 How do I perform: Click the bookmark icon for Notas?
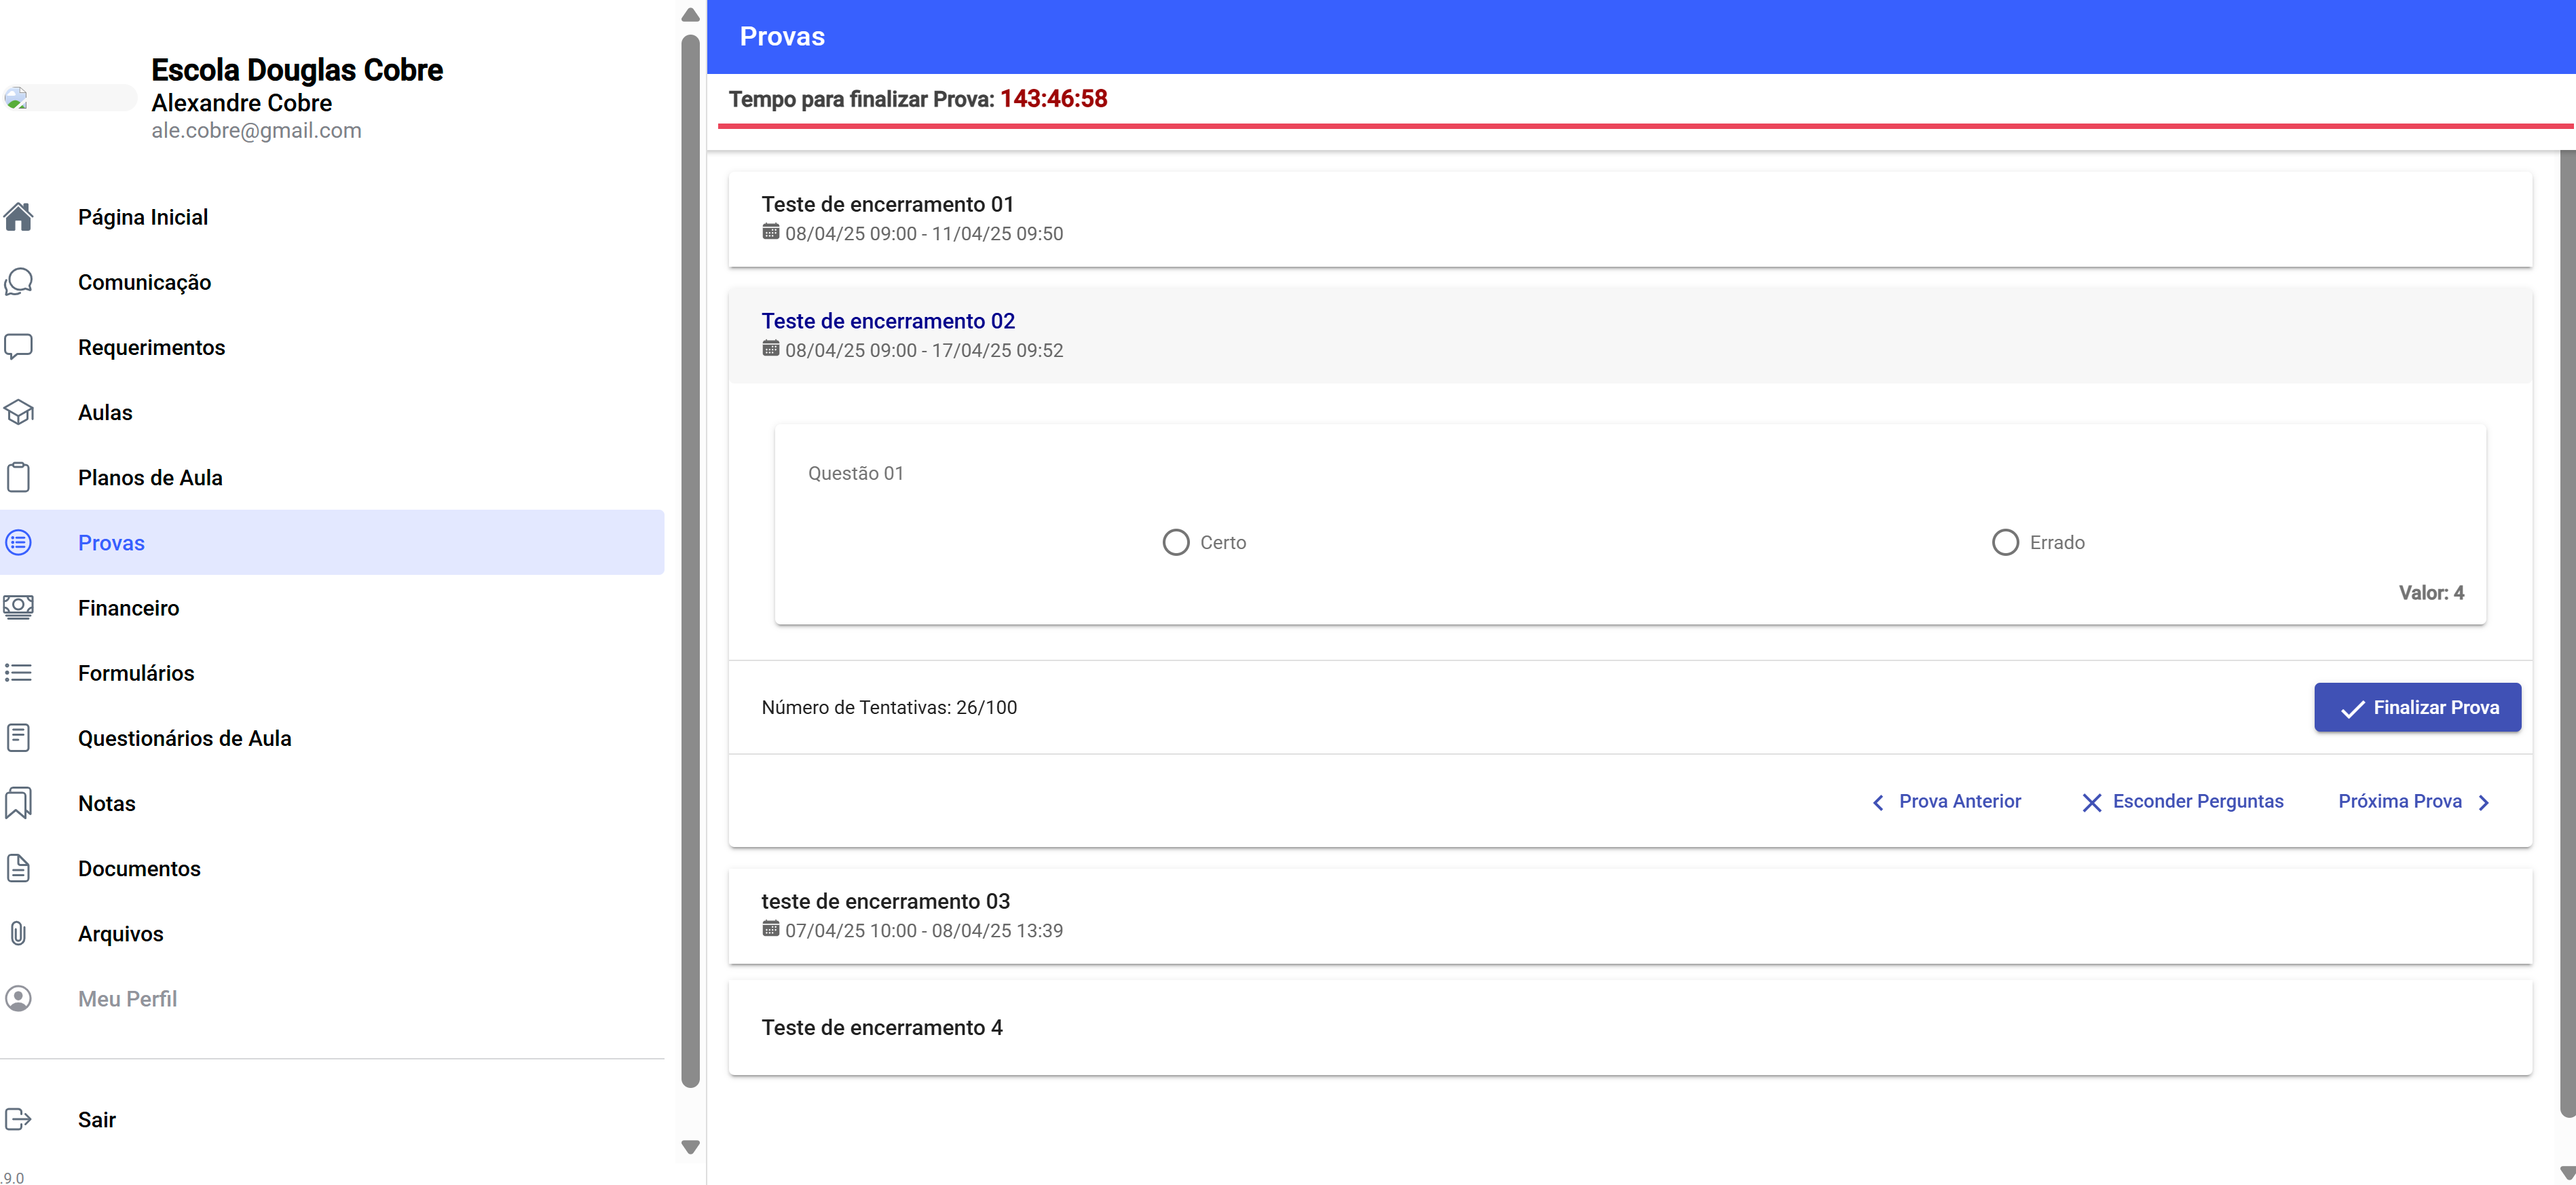tap(19, 803)
